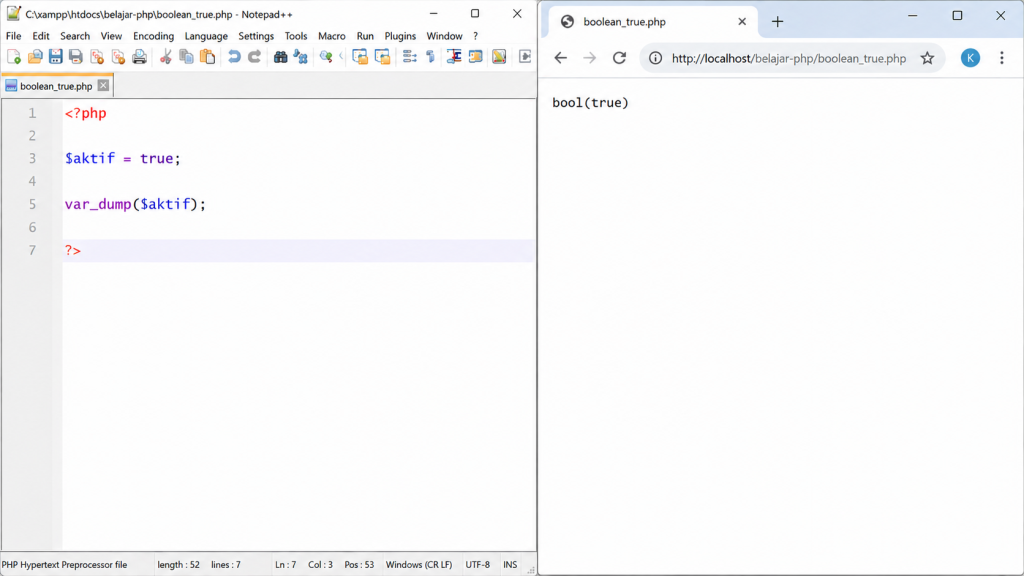
Task: Click the Open file toolbar icon
Action: point(35,57)
